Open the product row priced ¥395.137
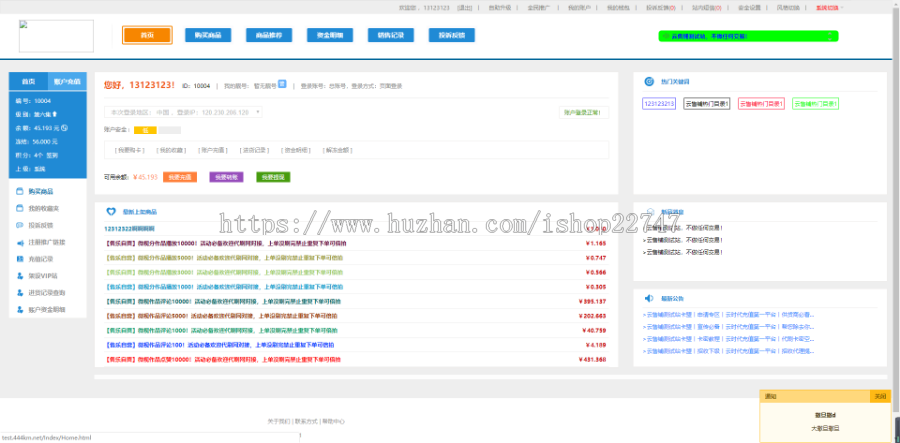 coord(356,301)
